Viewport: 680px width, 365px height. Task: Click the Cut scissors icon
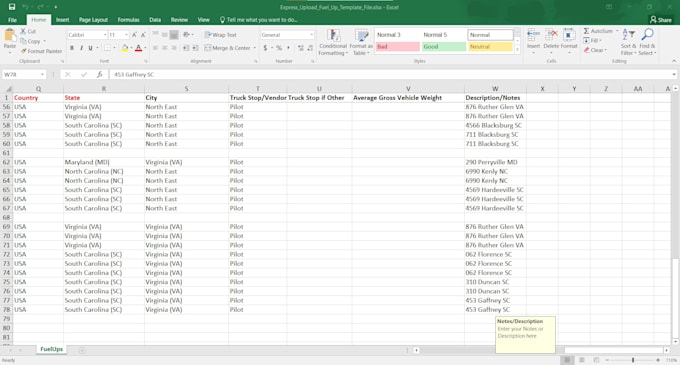pyautogui.click(x=23, y=31)
